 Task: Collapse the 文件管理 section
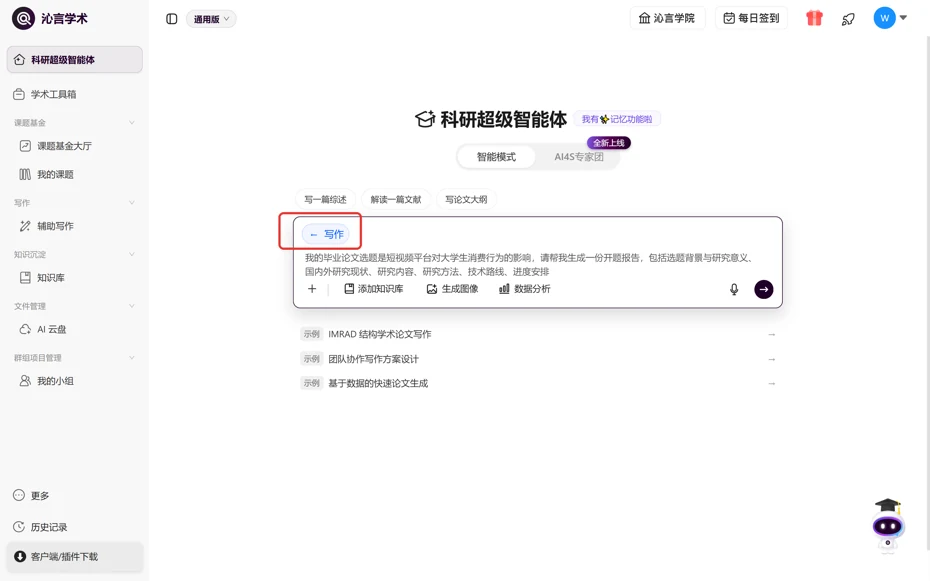pyautogui.click(x=132, y=306)
